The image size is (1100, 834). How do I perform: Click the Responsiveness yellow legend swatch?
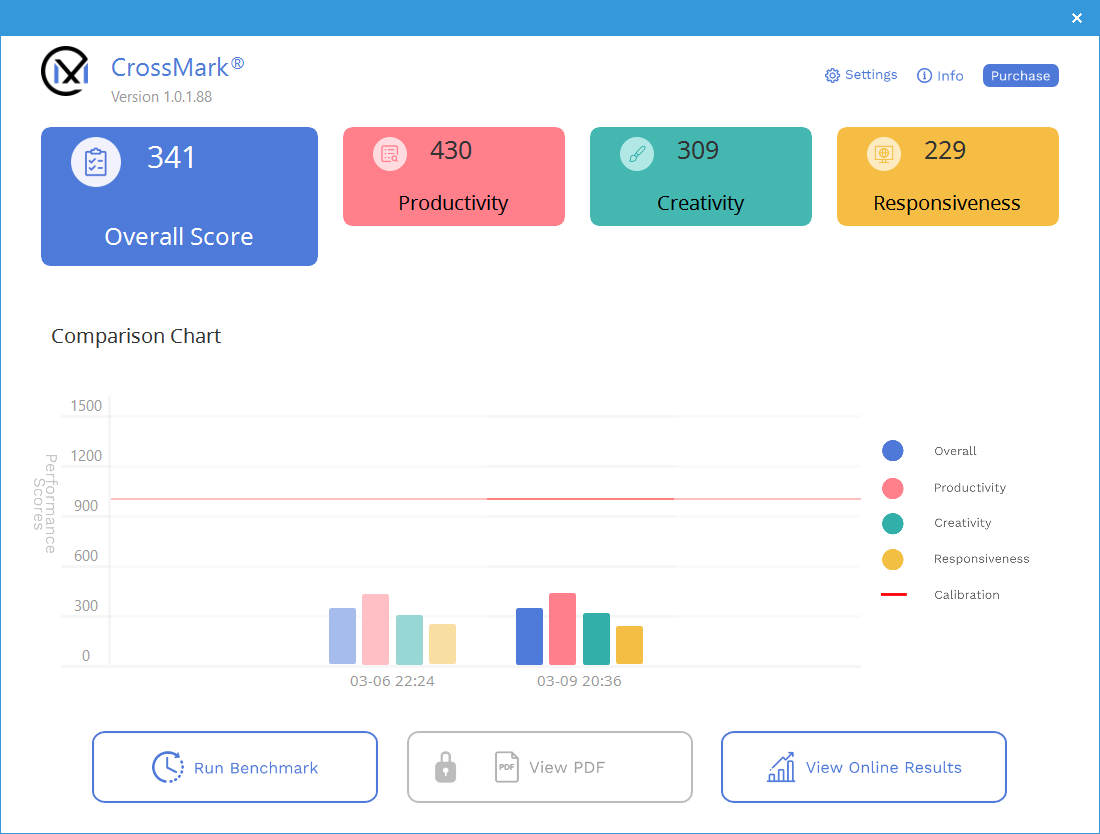(892, 560)
